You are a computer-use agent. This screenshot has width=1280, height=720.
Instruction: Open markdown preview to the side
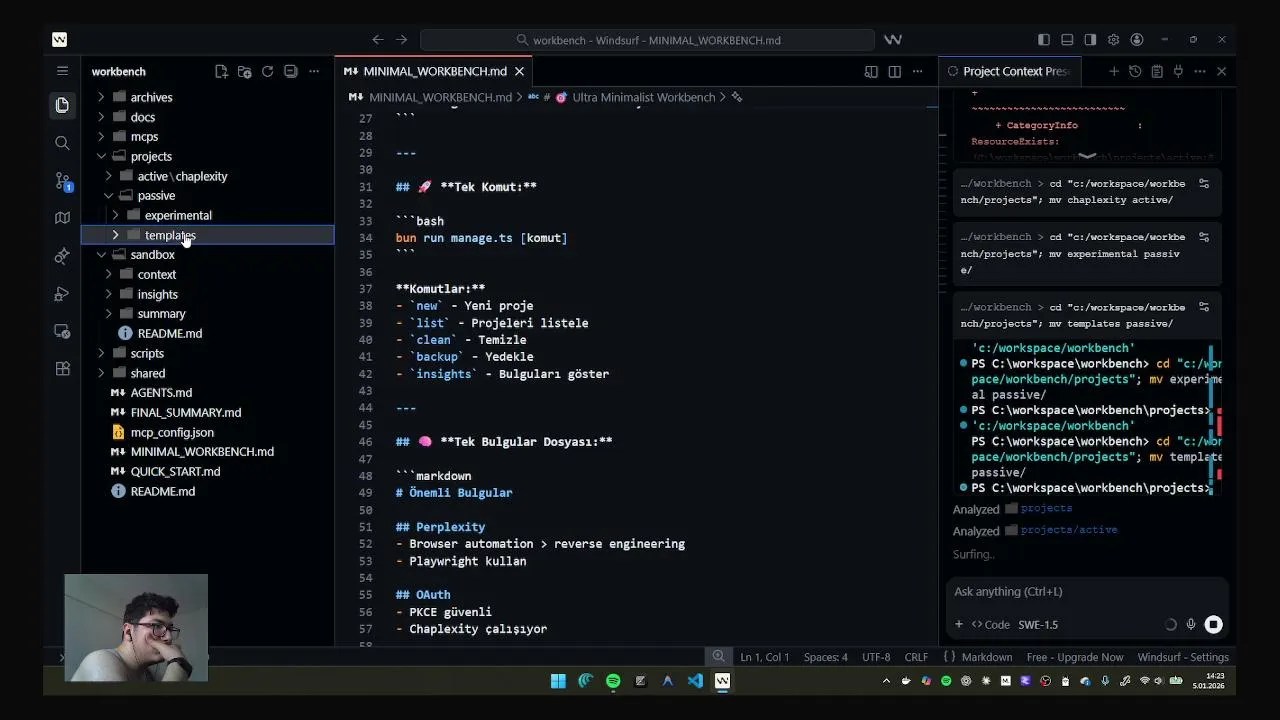(x=871, y=72)
